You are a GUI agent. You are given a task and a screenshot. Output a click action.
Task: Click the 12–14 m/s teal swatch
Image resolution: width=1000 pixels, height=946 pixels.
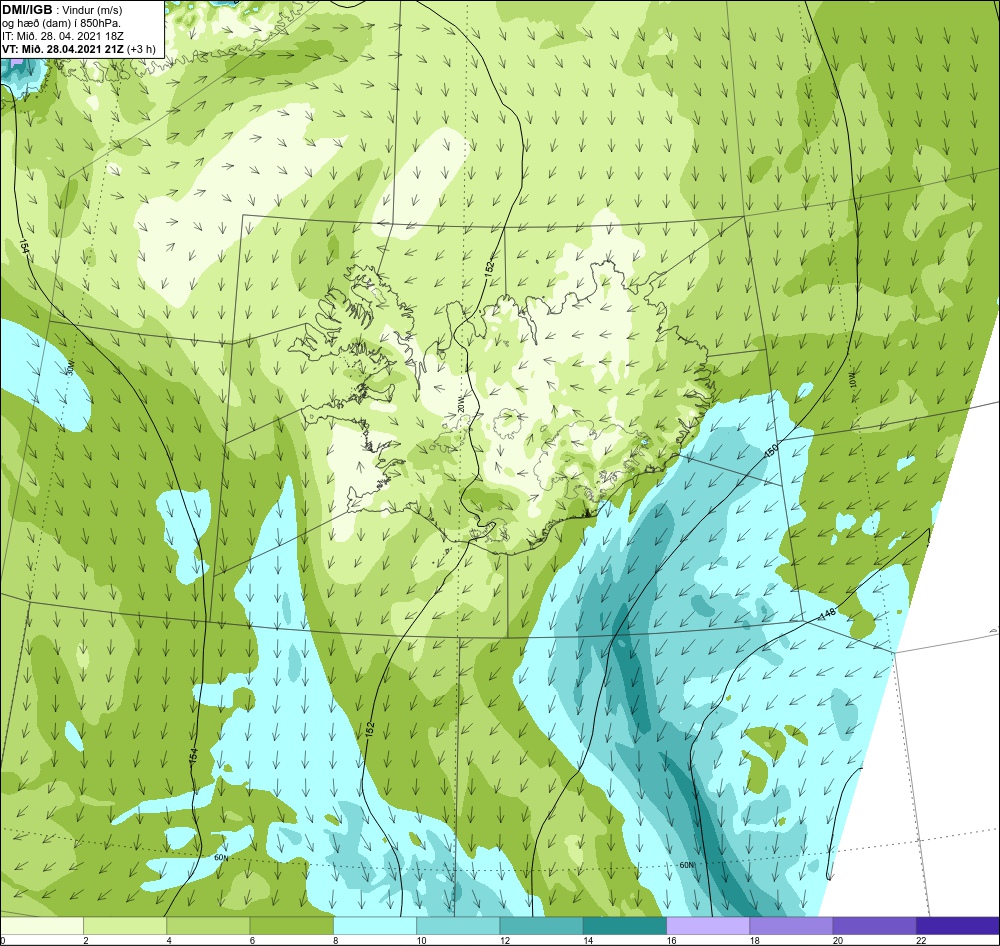click(541, 925)
